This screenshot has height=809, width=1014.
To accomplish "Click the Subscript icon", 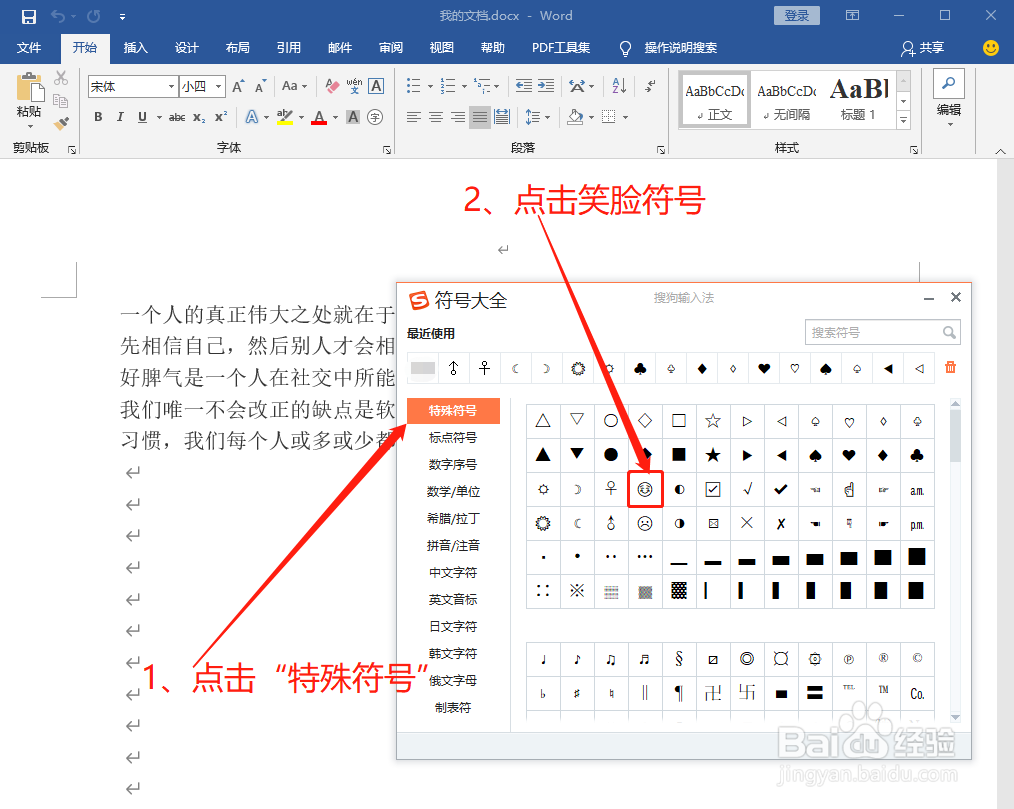I will pos(198,117).
